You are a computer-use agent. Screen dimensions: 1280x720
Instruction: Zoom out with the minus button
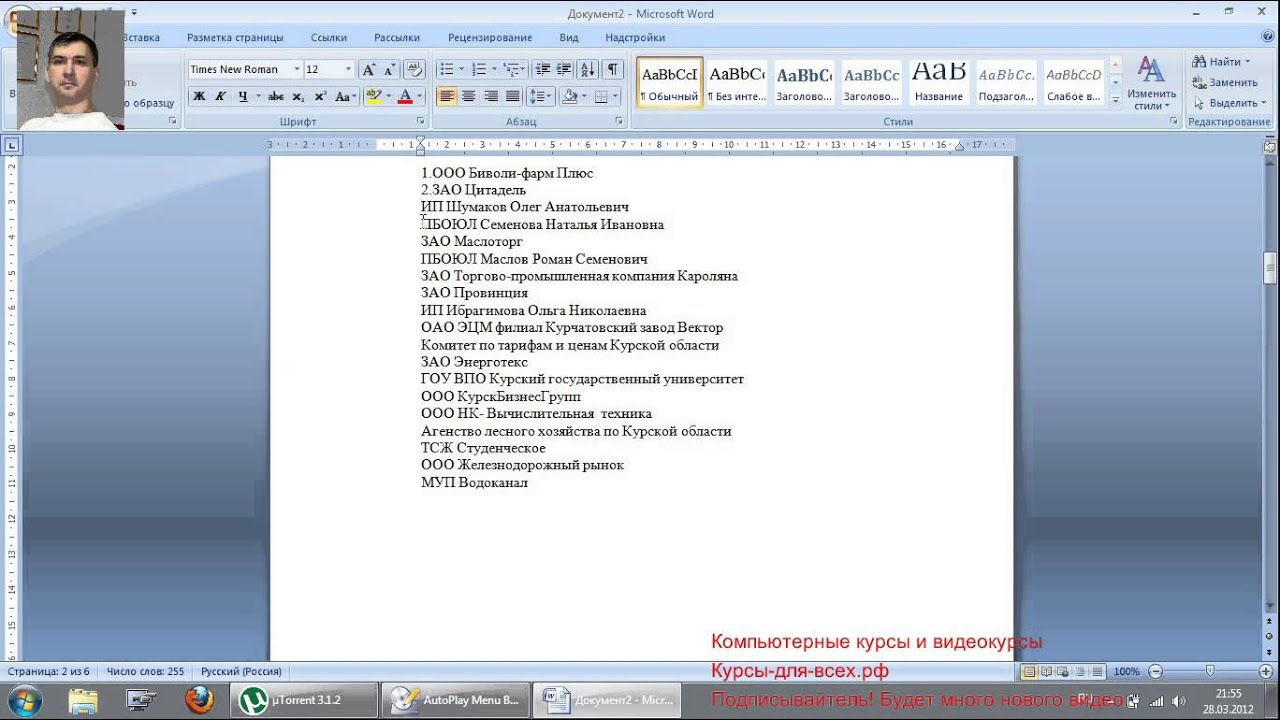pos(1156,672)
